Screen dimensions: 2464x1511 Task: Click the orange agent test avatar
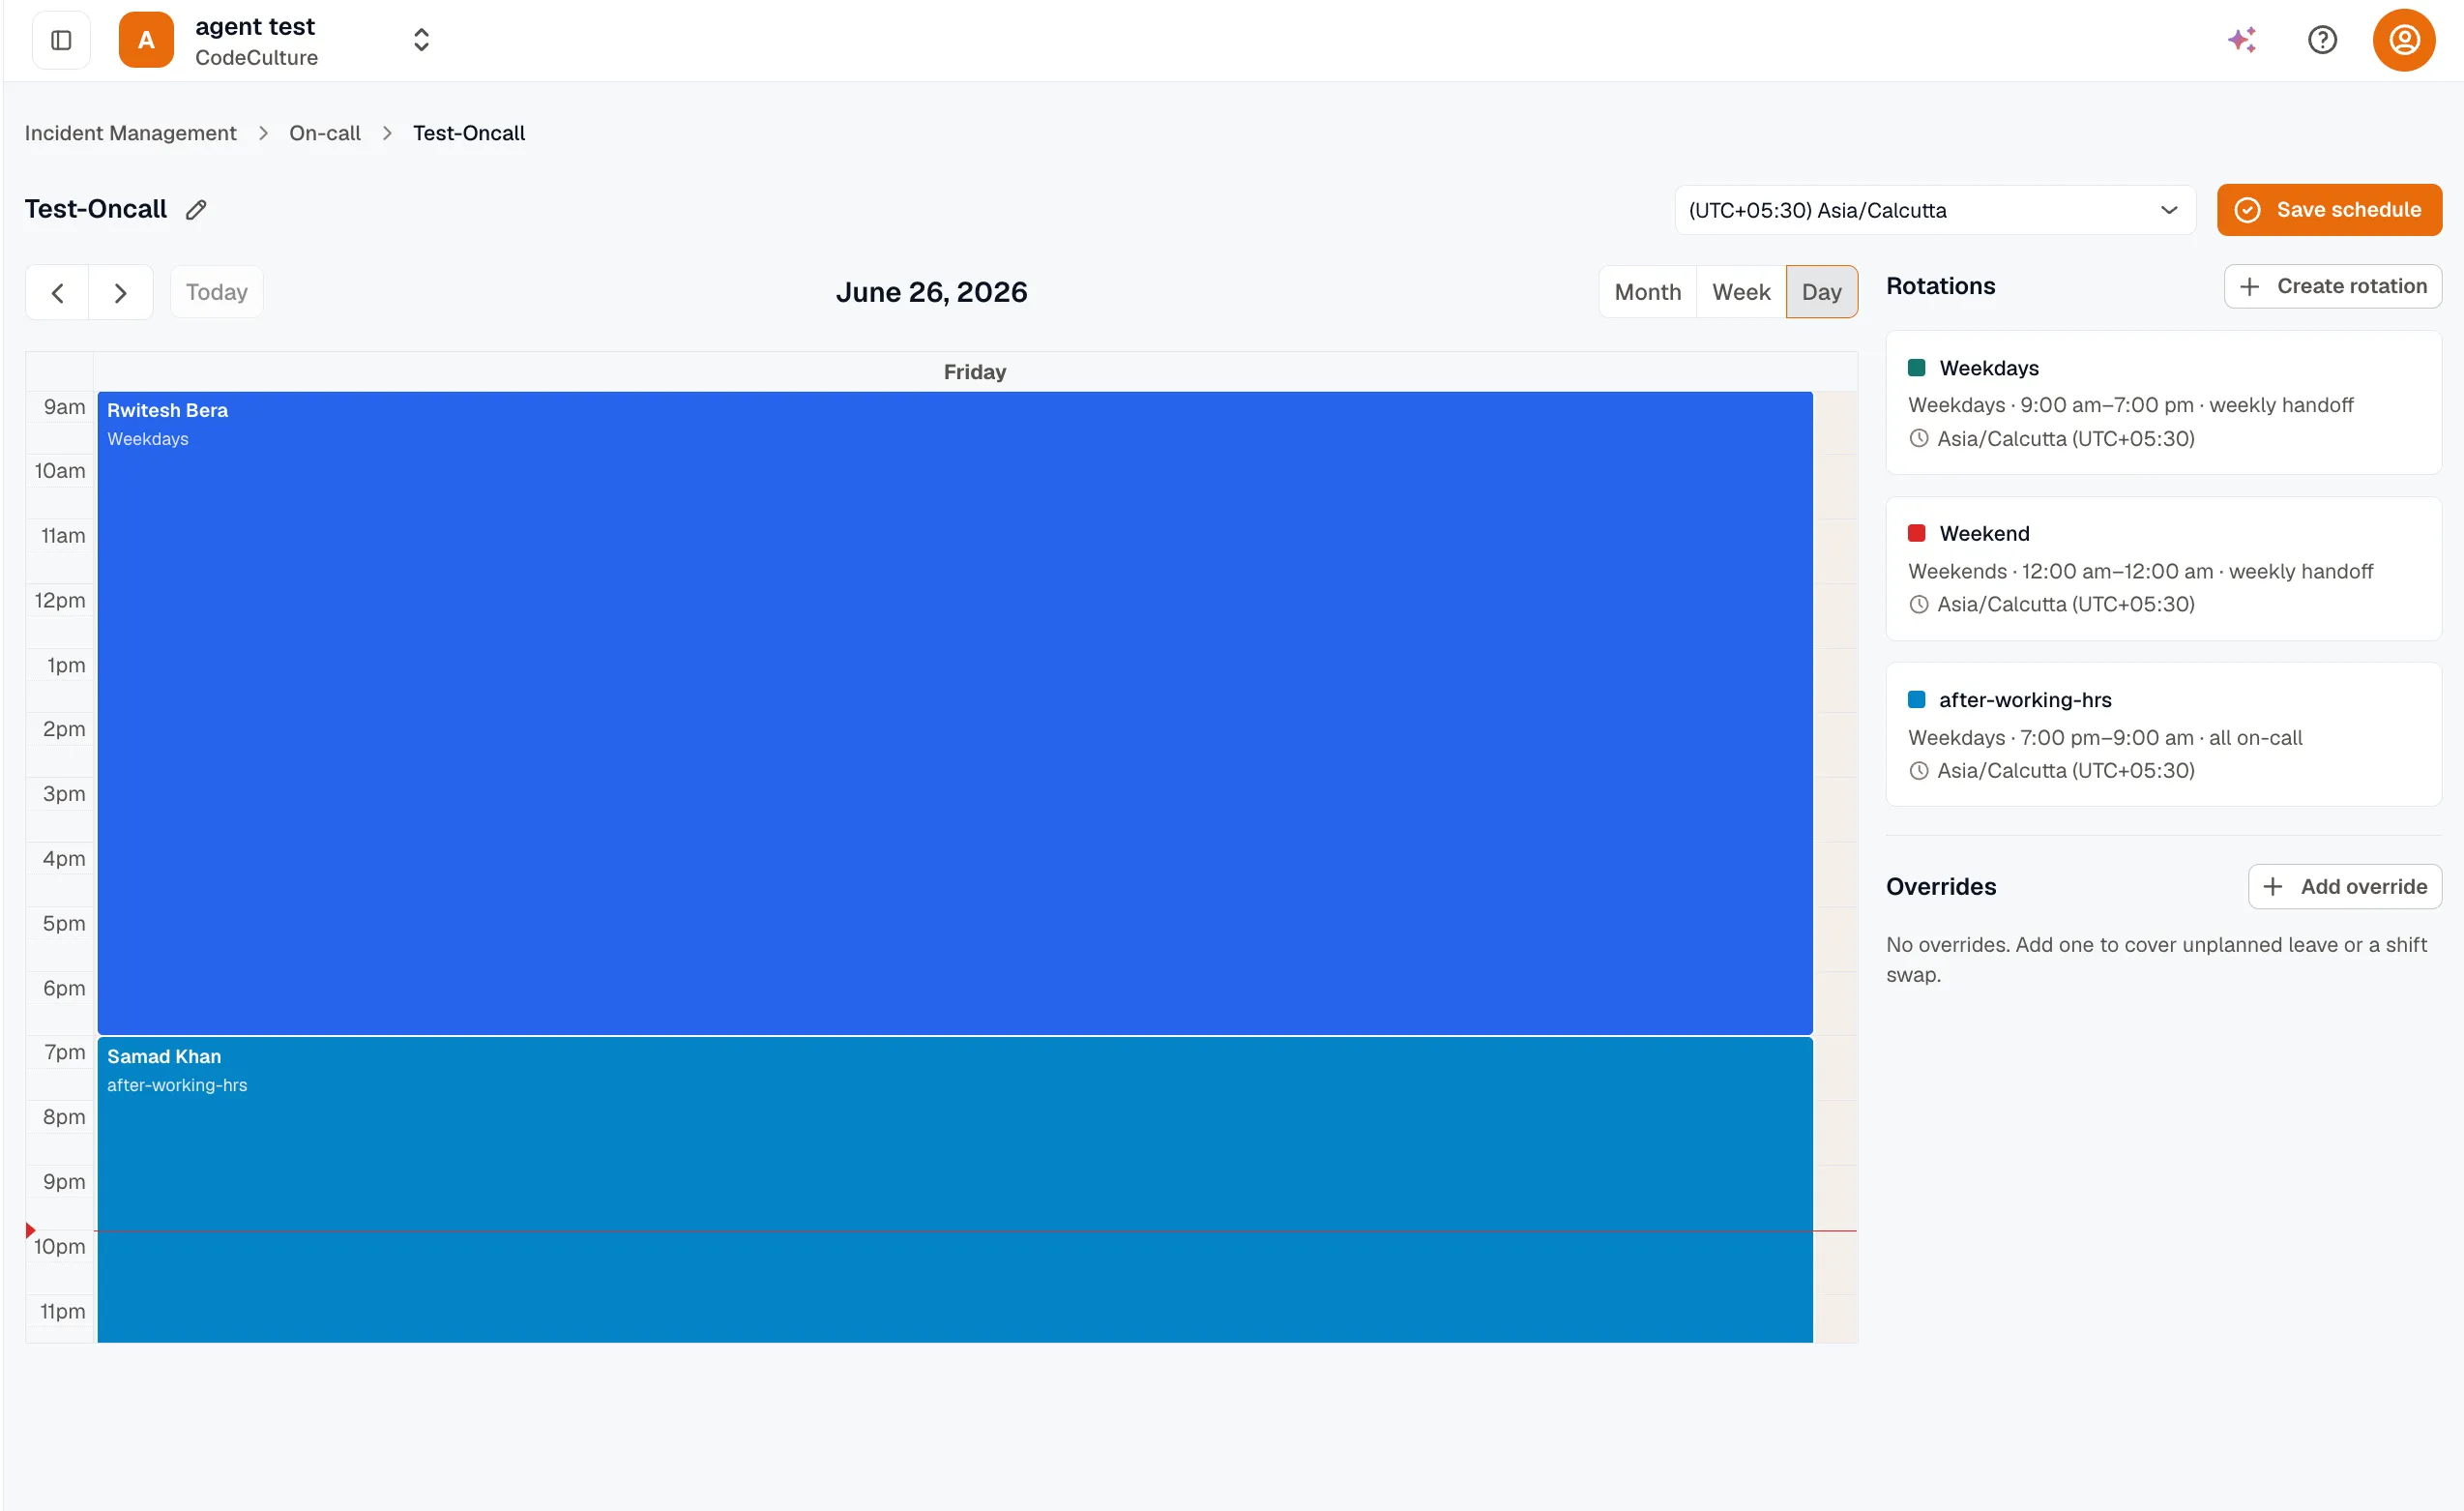[x=146, y=40]
